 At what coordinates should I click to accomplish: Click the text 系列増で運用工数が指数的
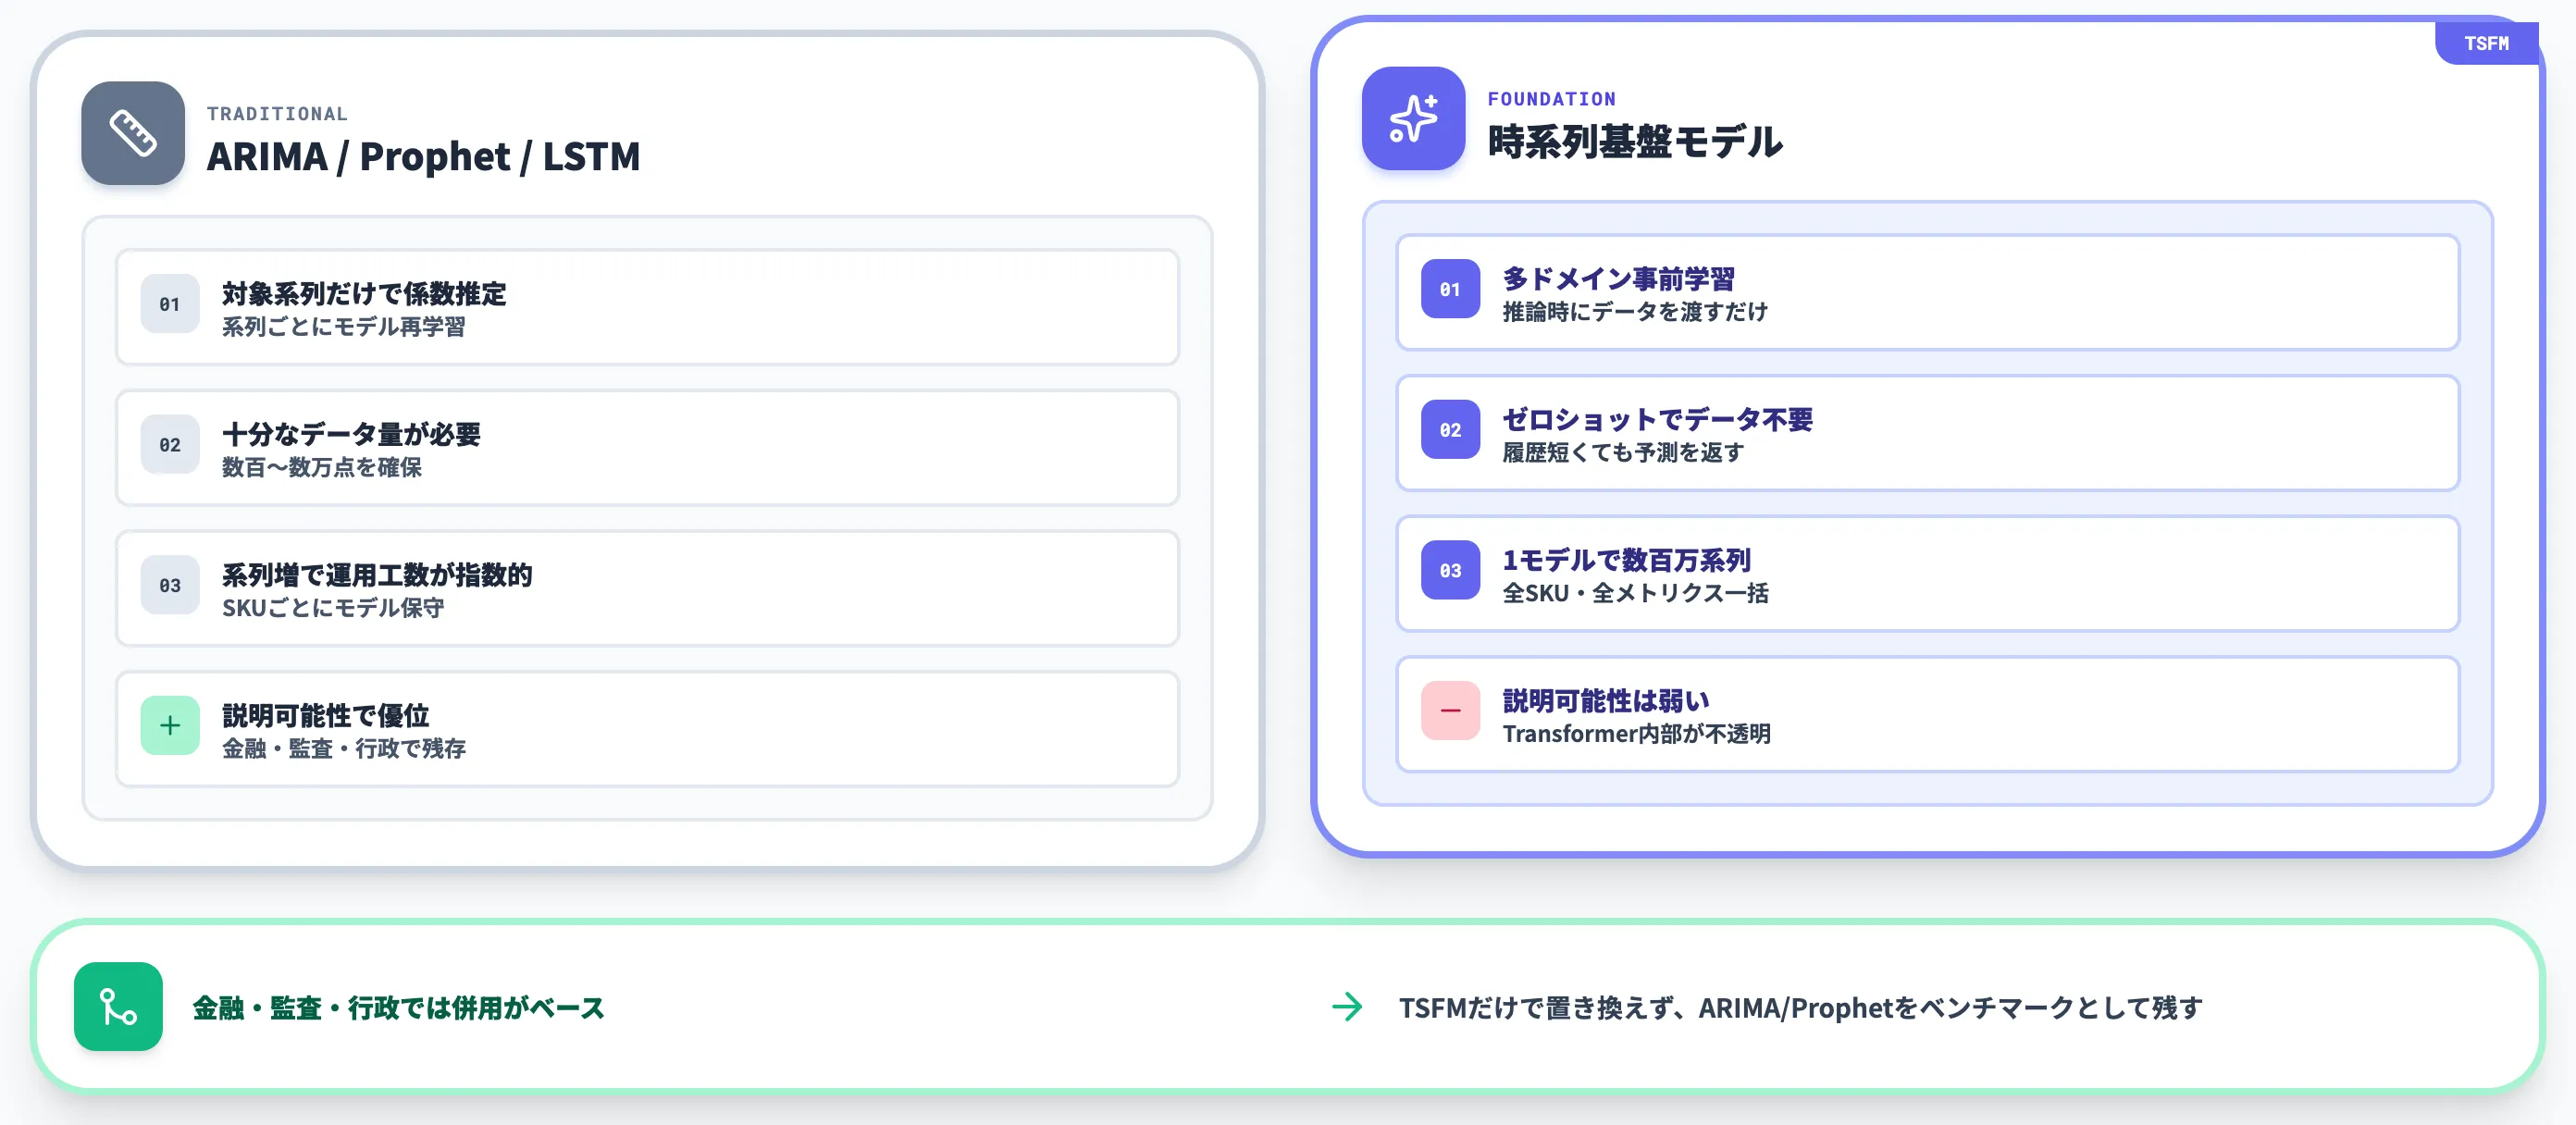(x=377, y=574)
